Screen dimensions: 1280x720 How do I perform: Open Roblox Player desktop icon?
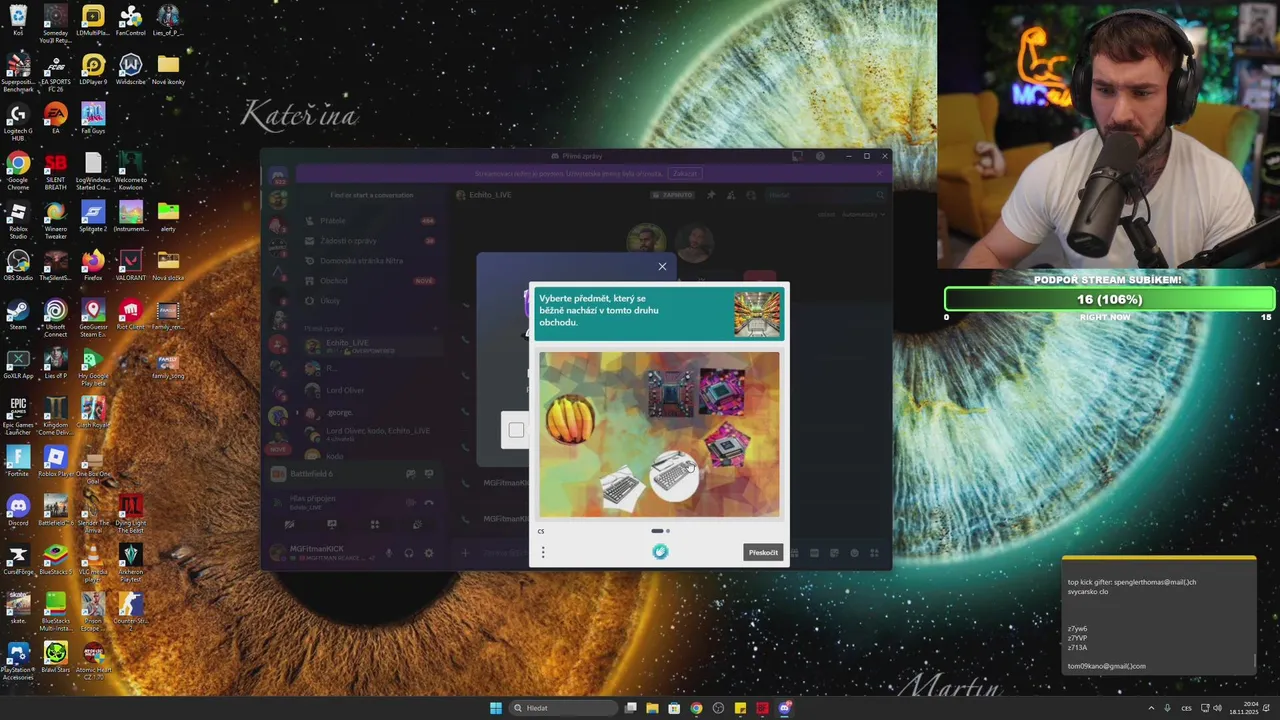(x=55, y=462)
